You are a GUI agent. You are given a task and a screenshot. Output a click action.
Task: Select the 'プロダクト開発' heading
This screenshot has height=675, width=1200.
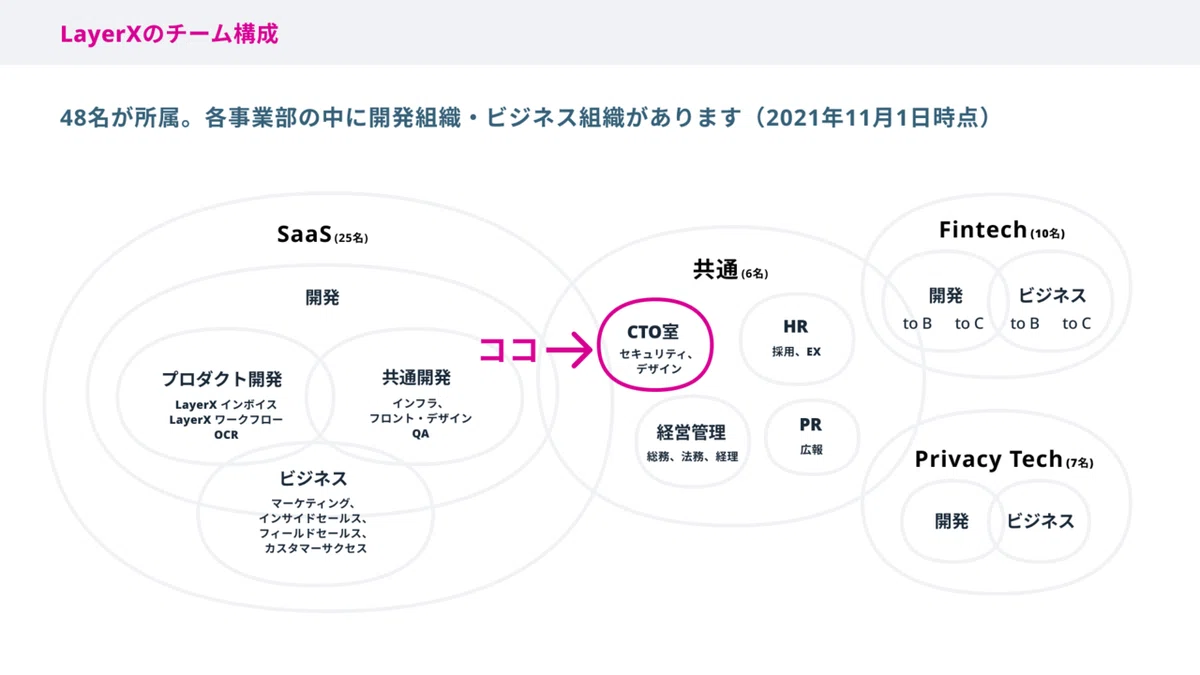(x=222, y=379)
